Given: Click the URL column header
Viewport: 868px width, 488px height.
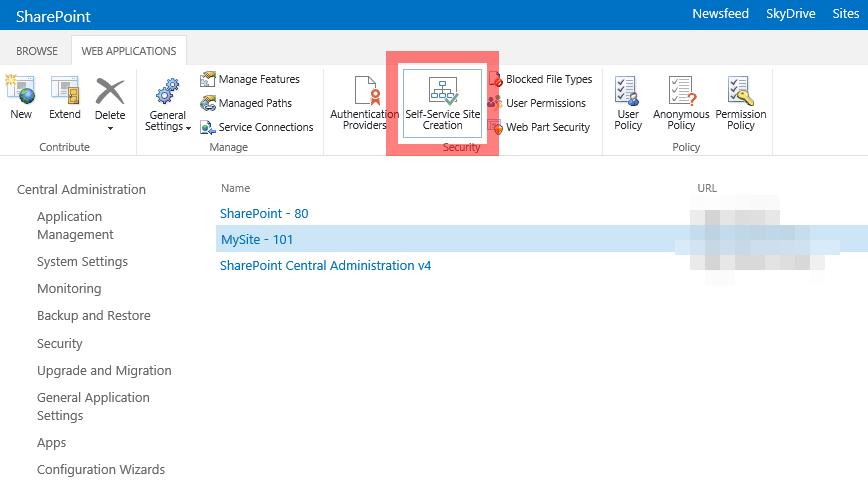Looking at the screenshot, I should 707,188.
